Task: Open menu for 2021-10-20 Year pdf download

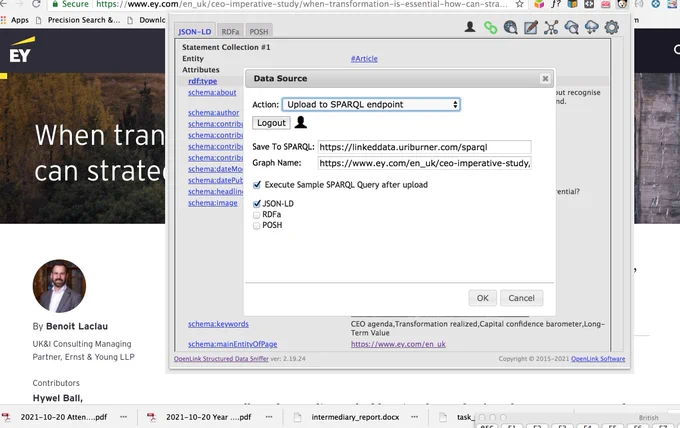Action: pos(269,417)
